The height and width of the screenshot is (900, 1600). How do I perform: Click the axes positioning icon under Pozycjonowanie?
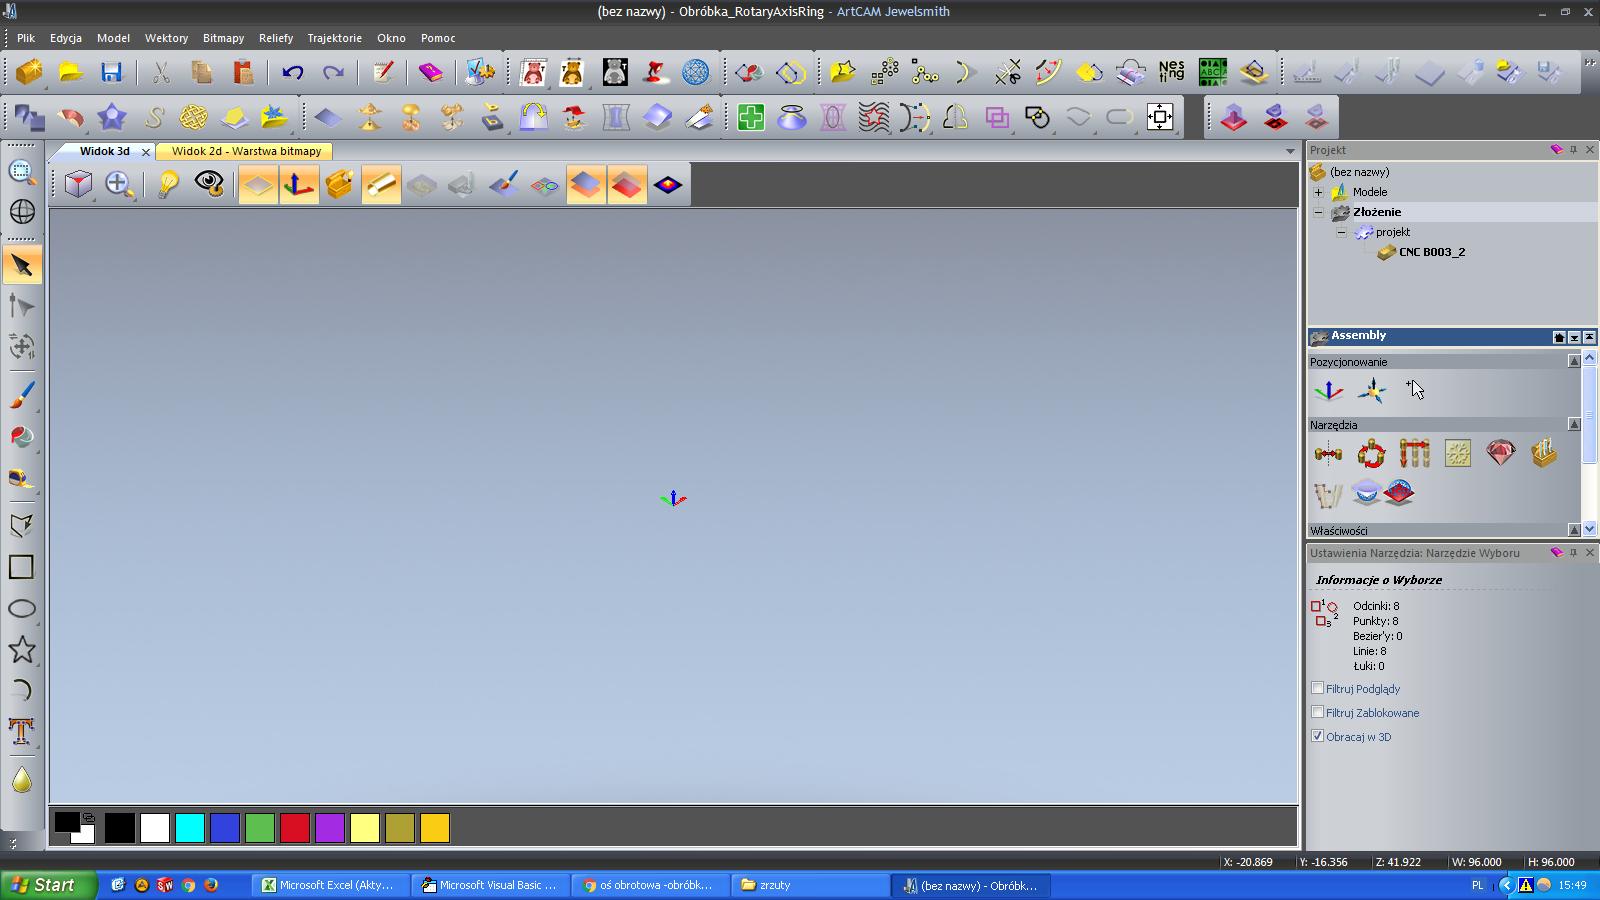click(x=1329, y=390)
